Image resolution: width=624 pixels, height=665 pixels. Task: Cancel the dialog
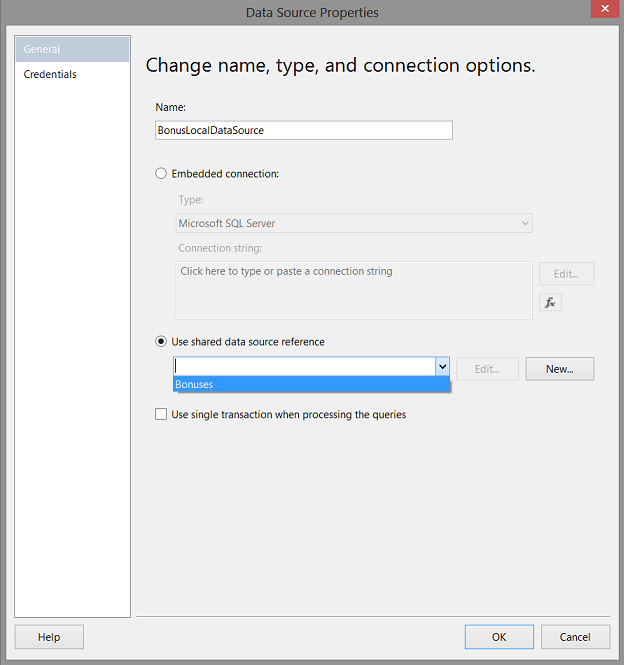tap(575, 637)
